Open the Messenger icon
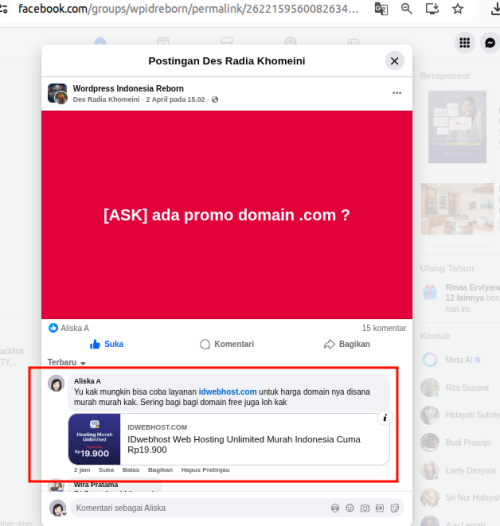 click(490, 43)
